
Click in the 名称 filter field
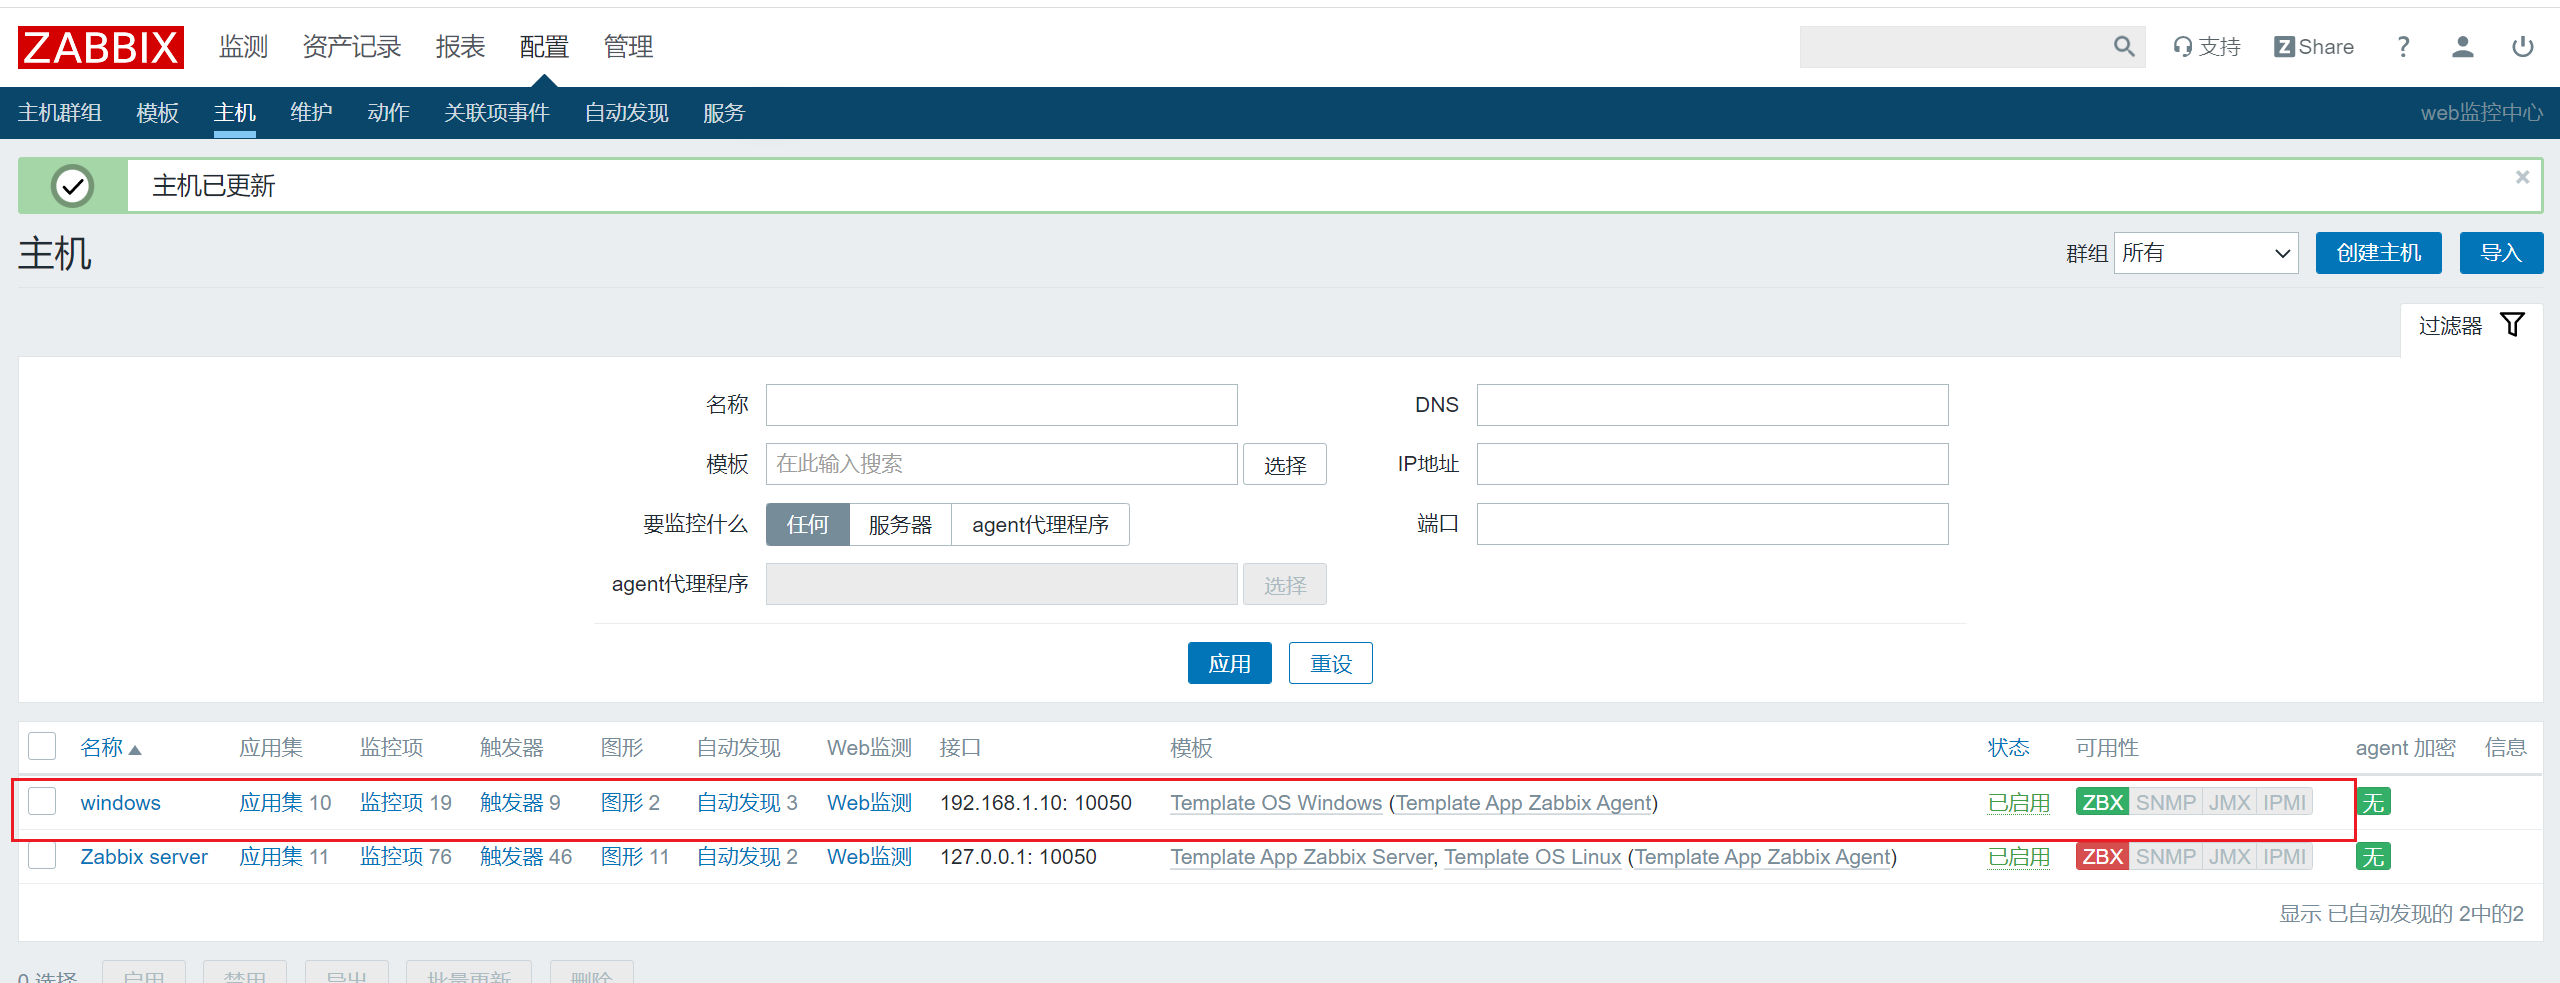(1002, 405)
